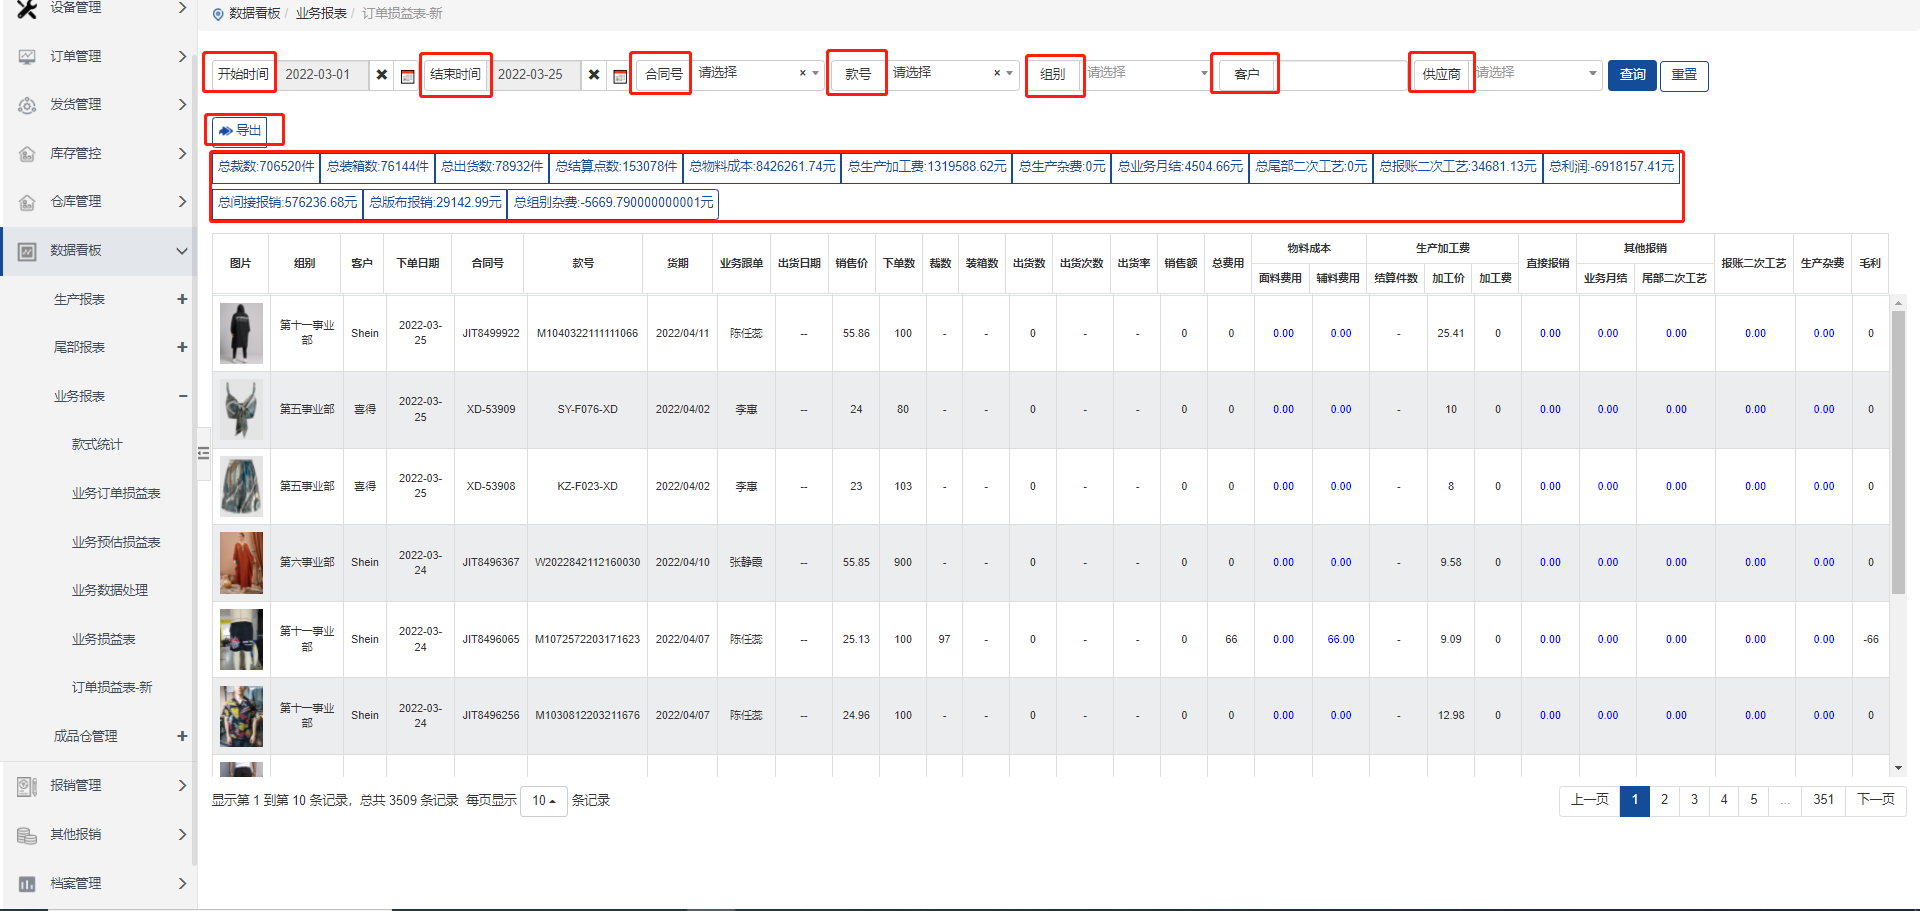Click the 订单管理 sidebar icon

click(27, 57)
